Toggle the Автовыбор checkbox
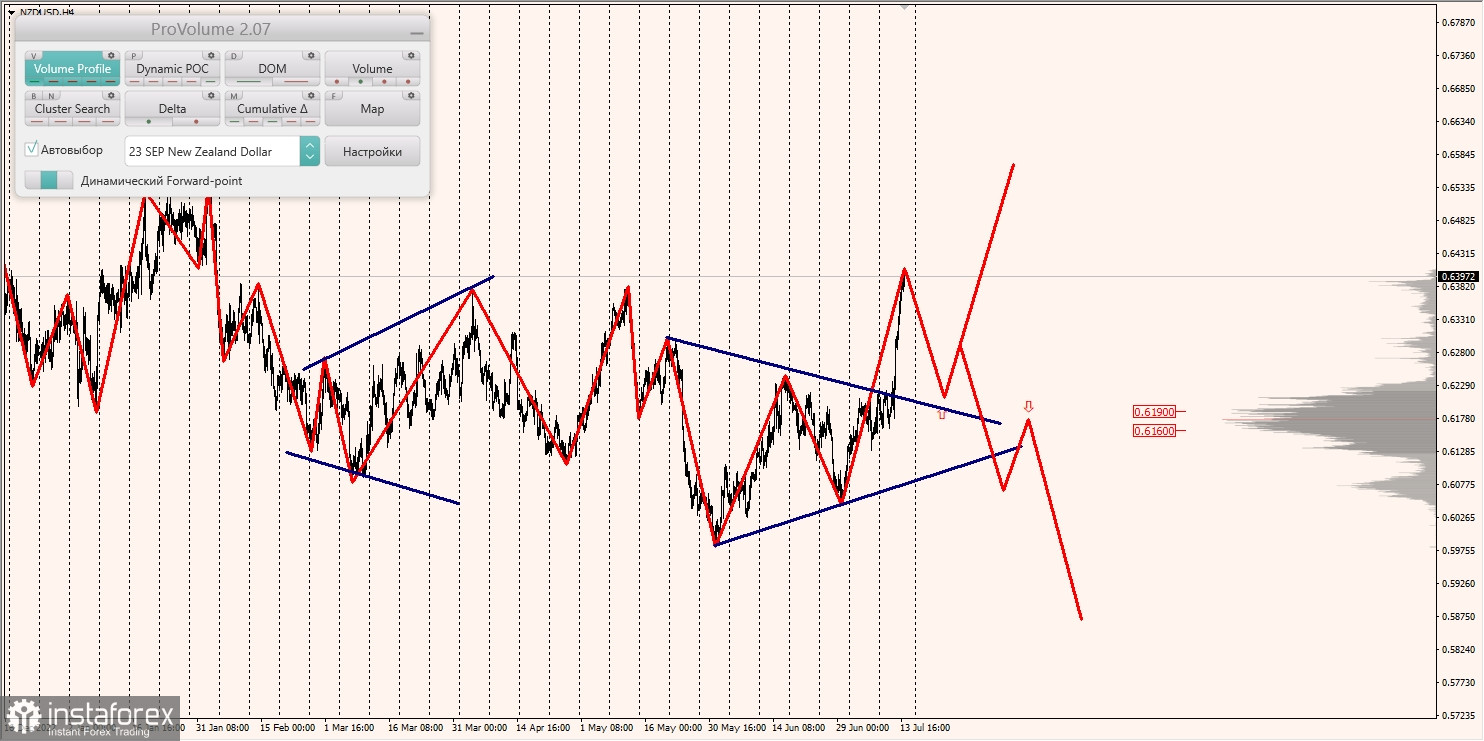 click(32, 149)
